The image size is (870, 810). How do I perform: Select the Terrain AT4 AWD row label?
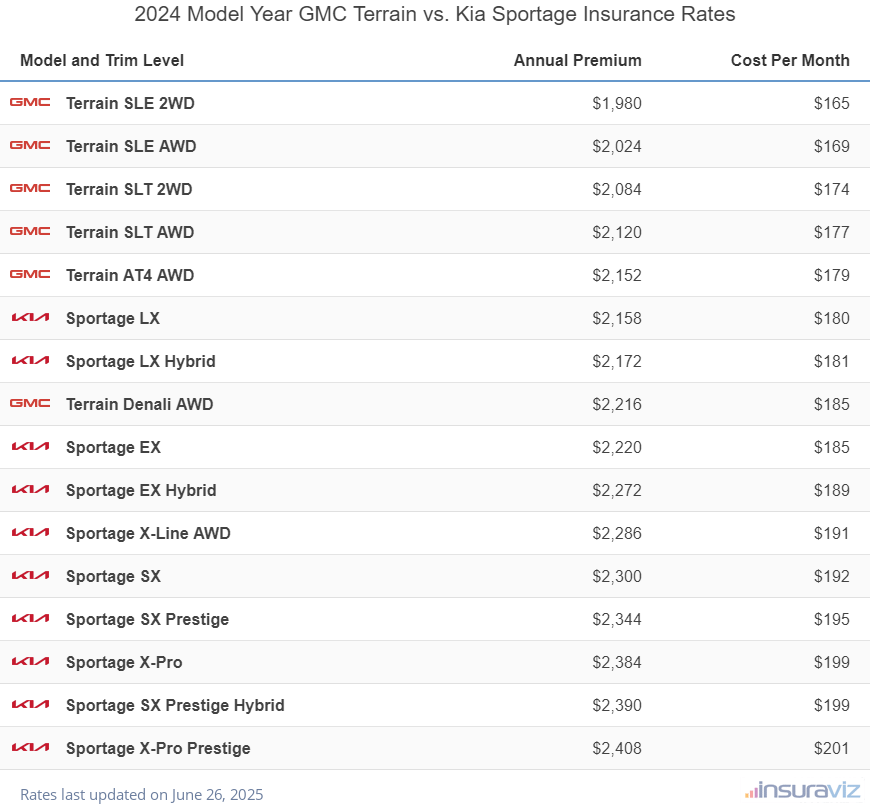tap(130, 275)
